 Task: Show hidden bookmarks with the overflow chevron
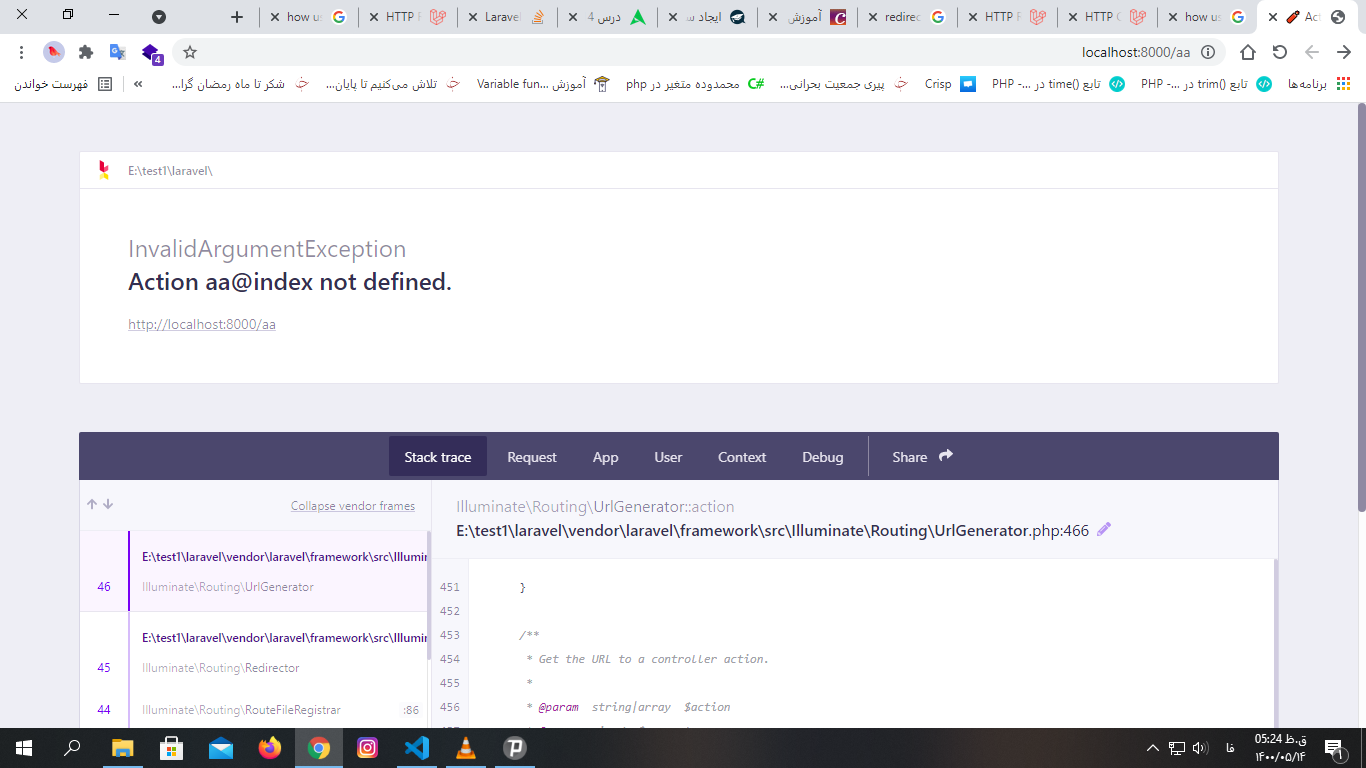138,84
